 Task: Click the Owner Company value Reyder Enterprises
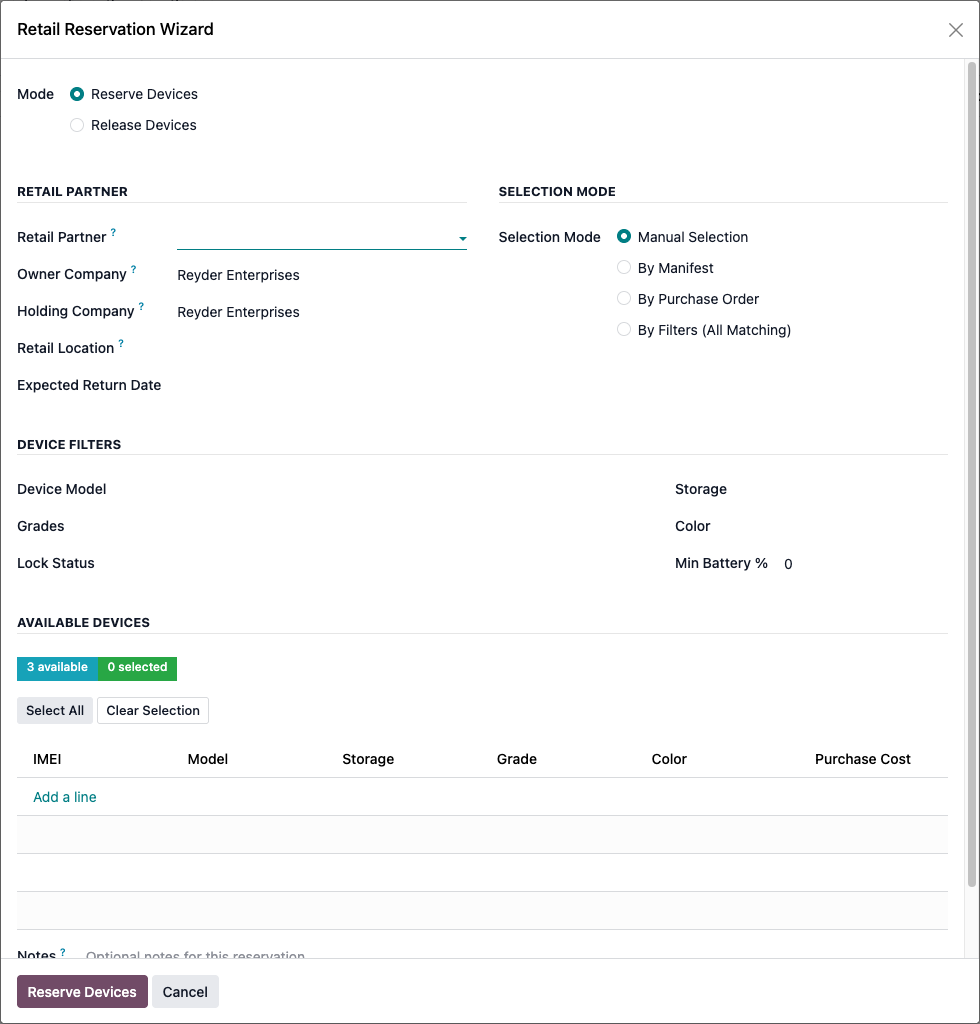pos(238,275)
